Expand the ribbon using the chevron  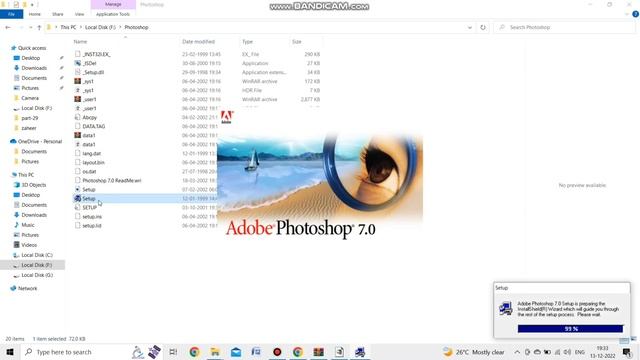click(627, 14)
